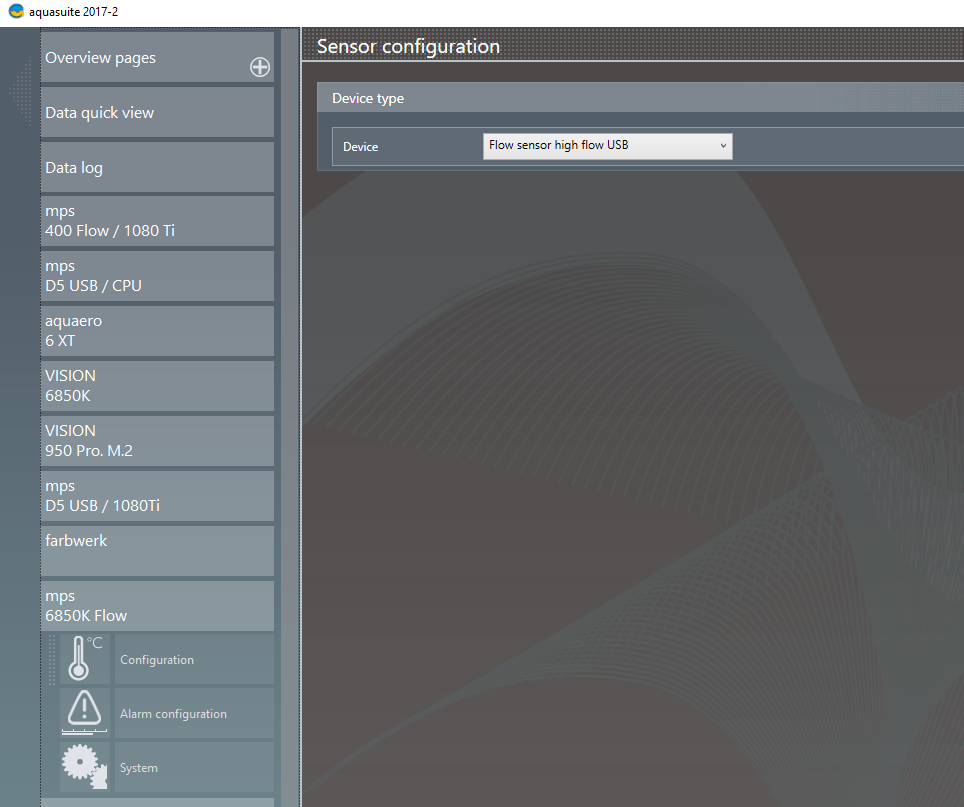
Task: Click the aquasuite logo in title bar
Action: pyautogui.click(x=15, y=13)
